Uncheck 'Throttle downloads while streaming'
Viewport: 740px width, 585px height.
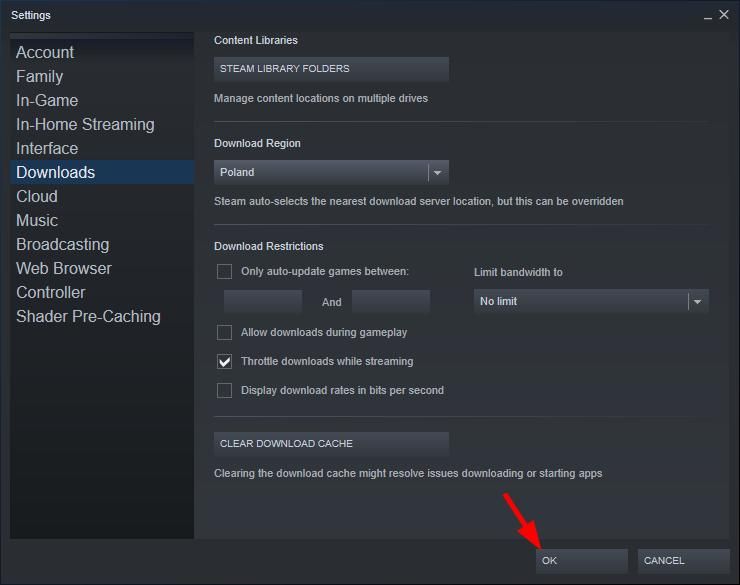tap(224, 361)
